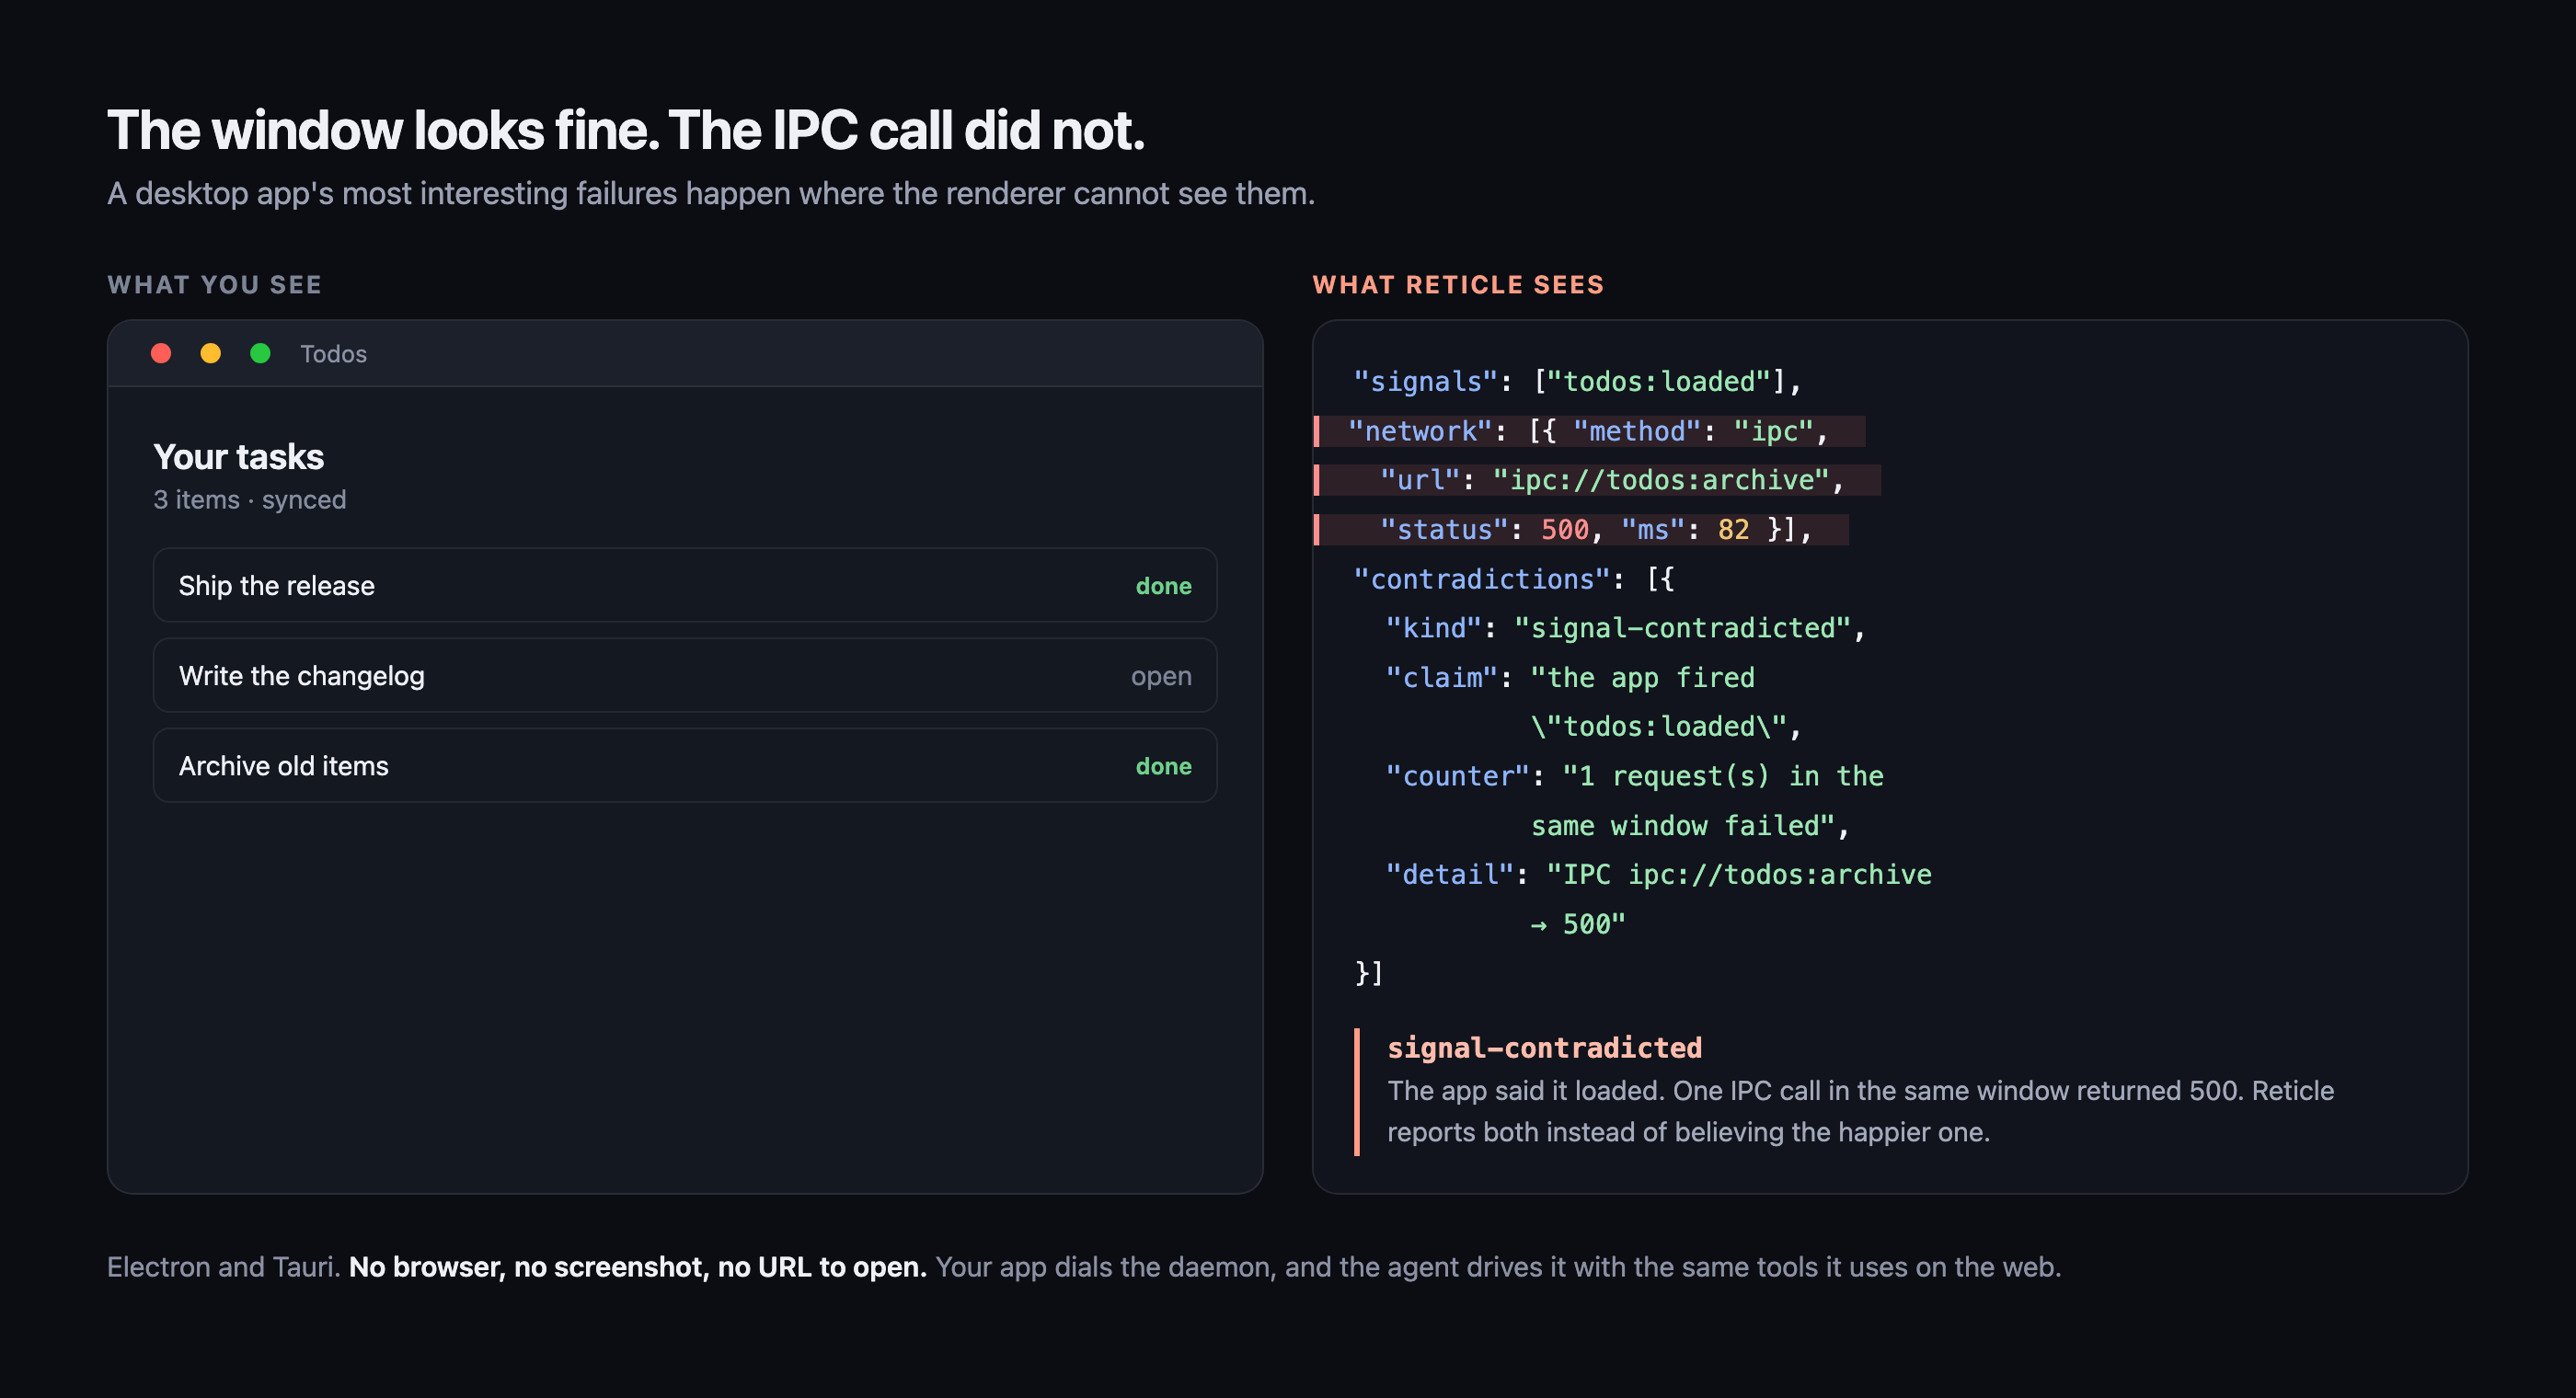This screenshot has width=2576, height=1398.
Task: Open the 'Write the changelog' task row
Action: point(685,675)
